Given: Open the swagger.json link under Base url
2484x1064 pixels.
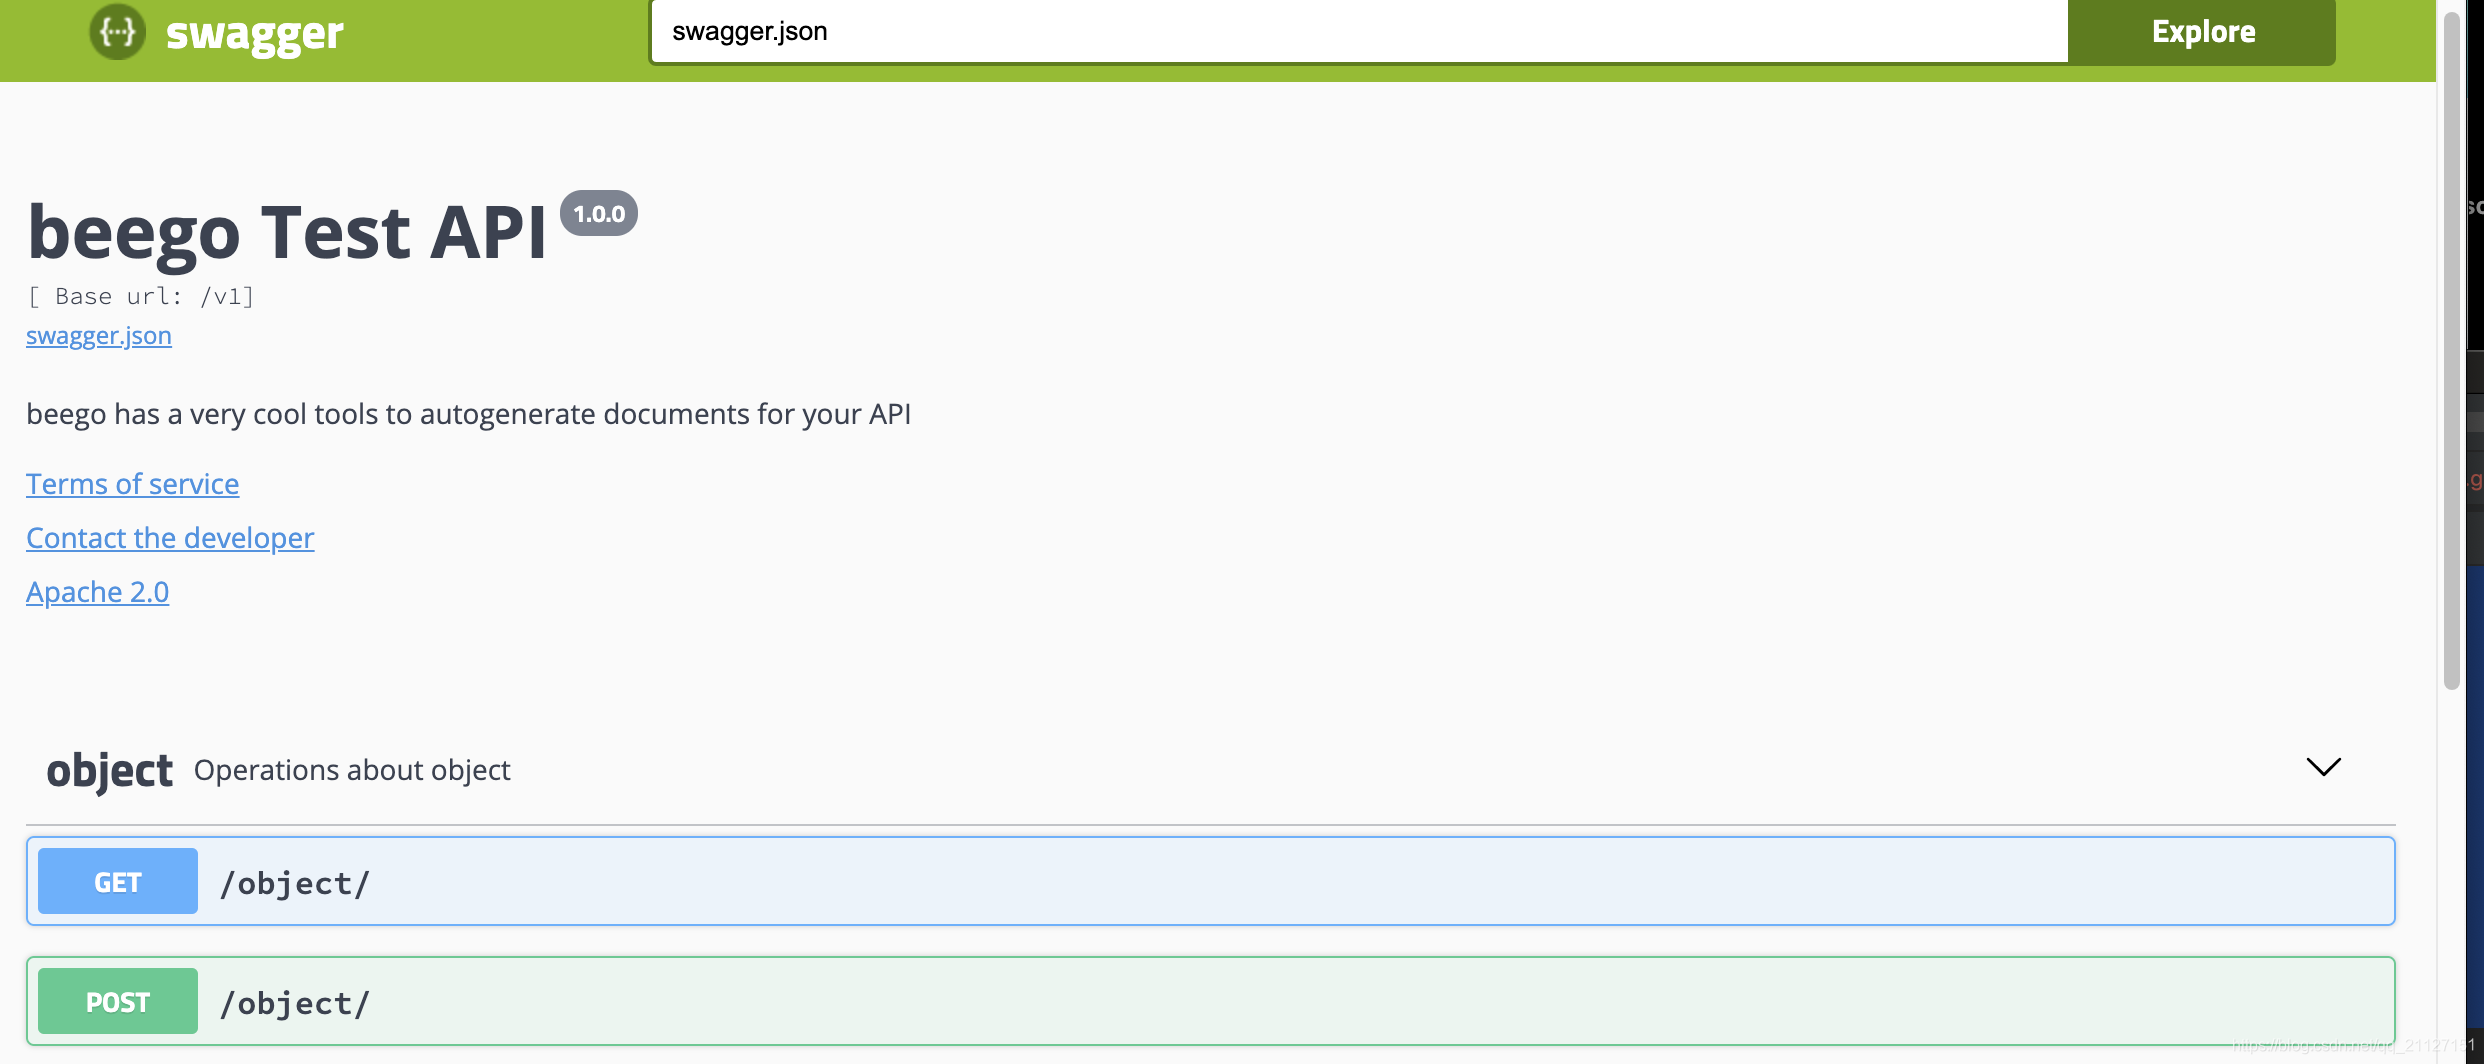Looking at the screenshot, I should click(x=99, y=336).
